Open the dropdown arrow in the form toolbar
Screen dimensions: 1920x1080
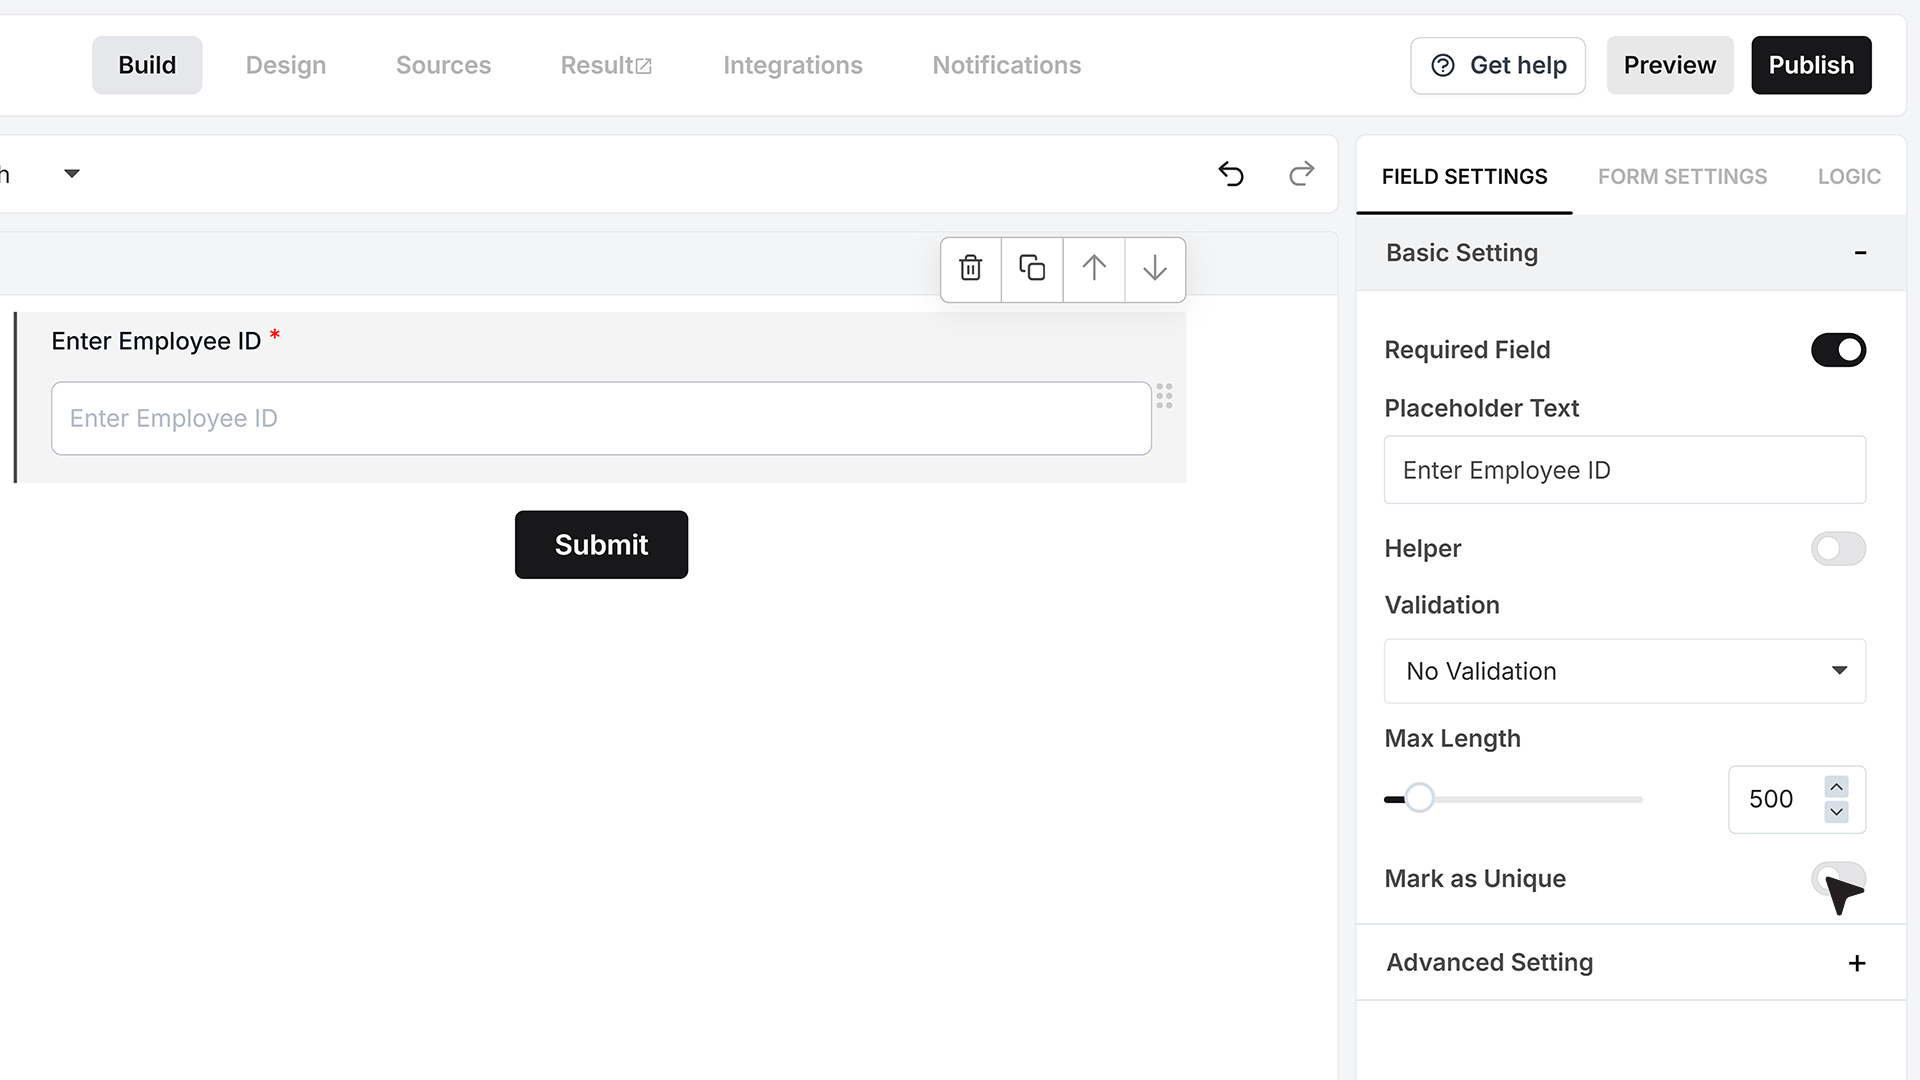click(x=72, y=174)
